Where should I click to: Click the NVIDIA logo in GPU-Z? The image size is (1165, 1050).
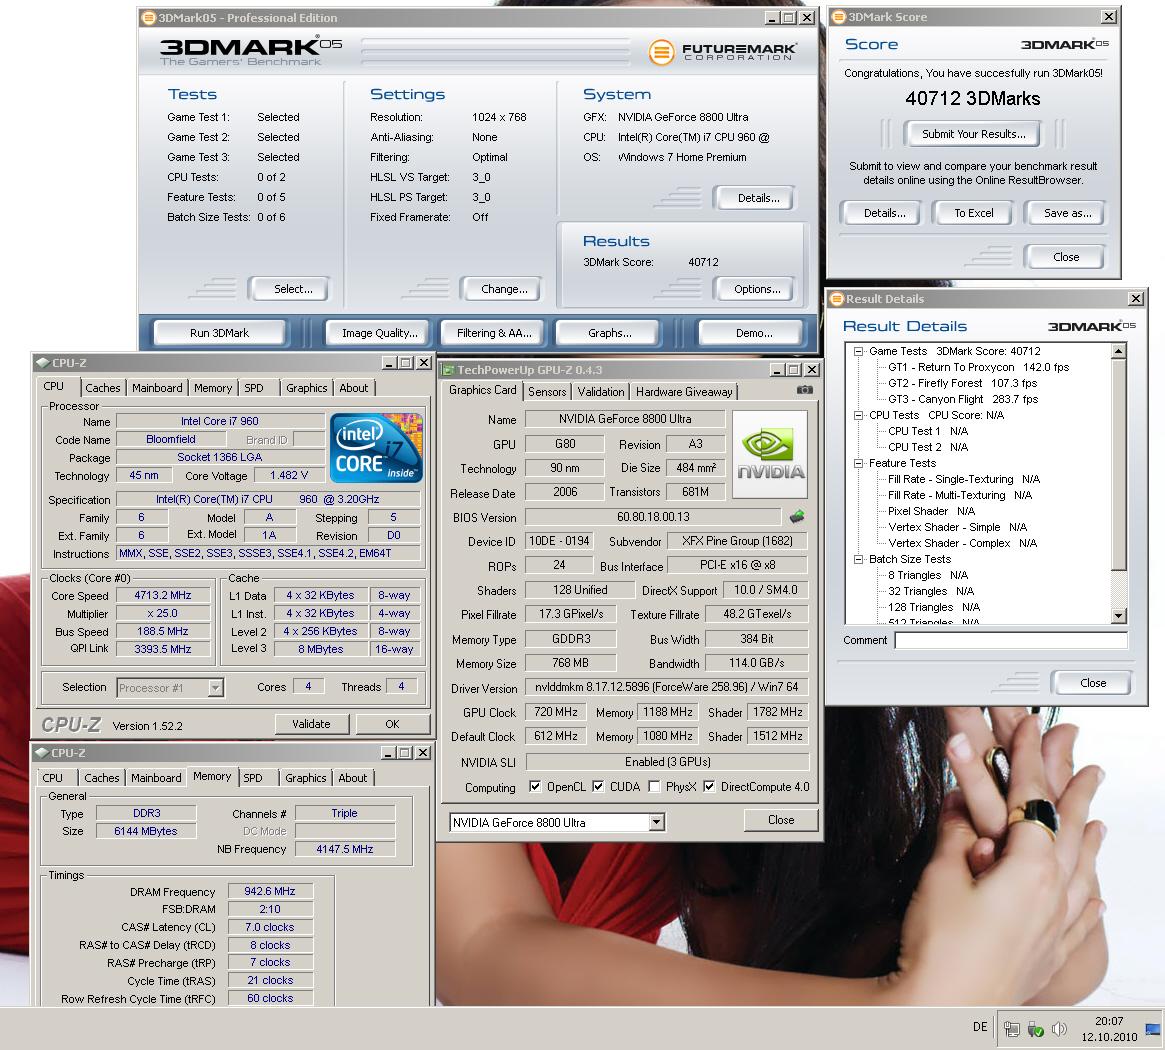point(770,454)
